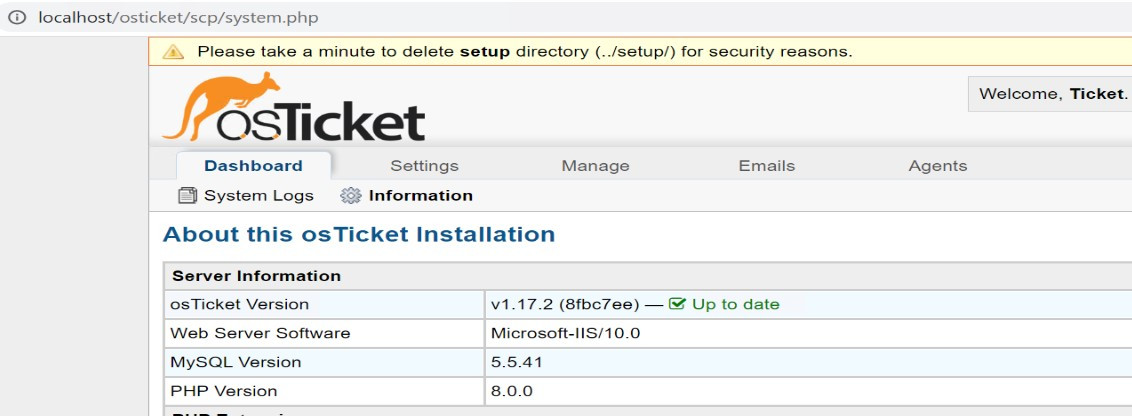Screen dimensions: 1132x416
Task: Select the Information submenu label
Action: point(420,196)
